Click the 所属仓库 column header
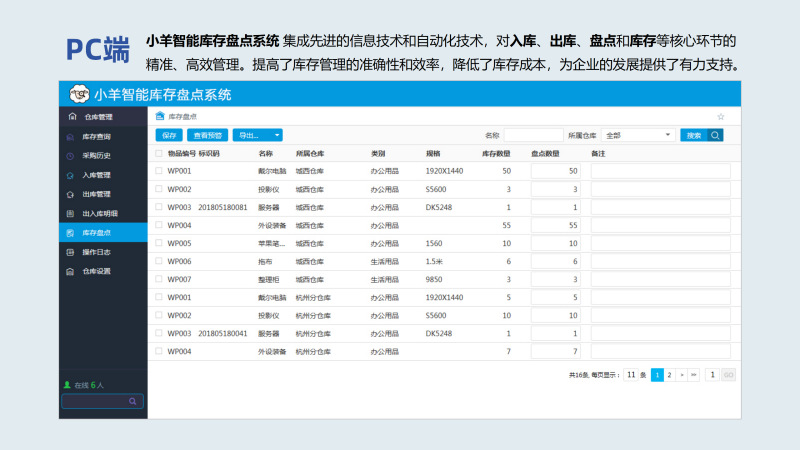 [x=310, y=154]
